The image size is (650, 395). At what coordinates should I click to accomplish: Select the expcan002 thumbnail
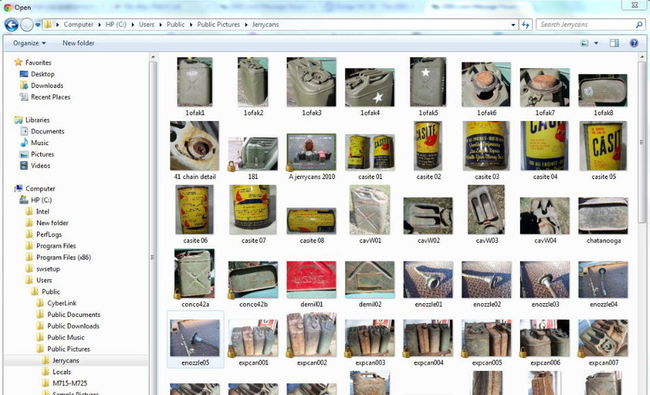click(311, 335)
